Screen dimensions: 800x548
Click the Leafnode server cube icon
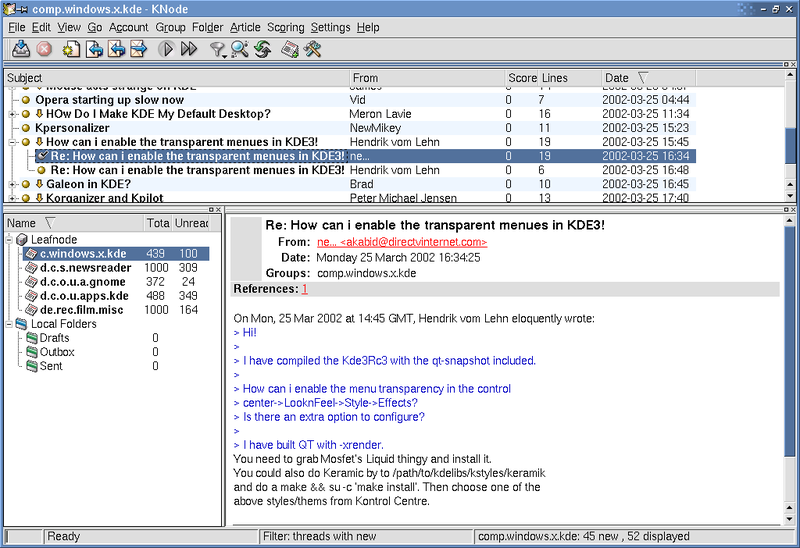click(x=22, y=239)
